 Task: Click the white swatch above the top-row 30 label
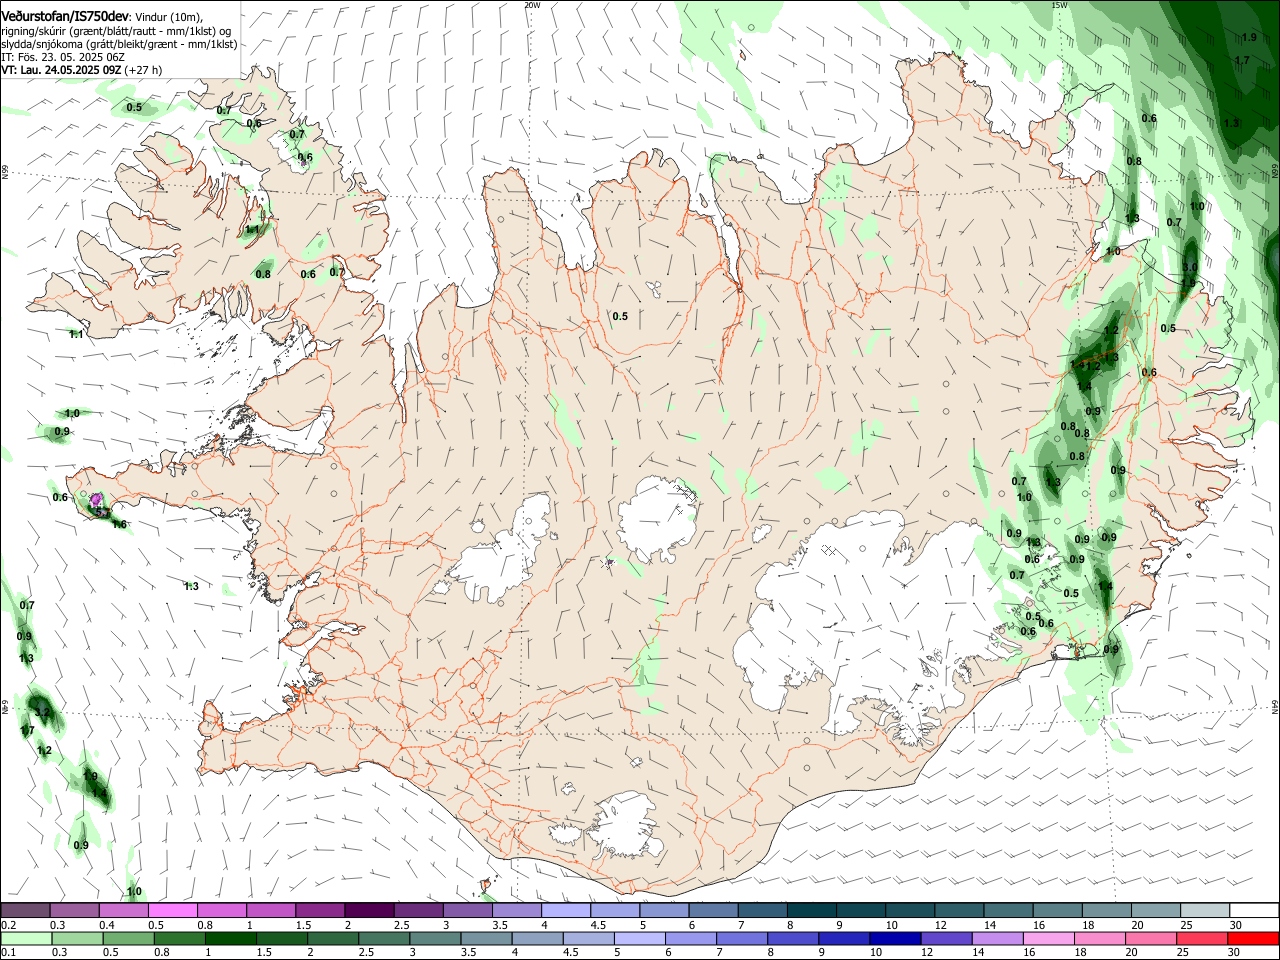1253,910
